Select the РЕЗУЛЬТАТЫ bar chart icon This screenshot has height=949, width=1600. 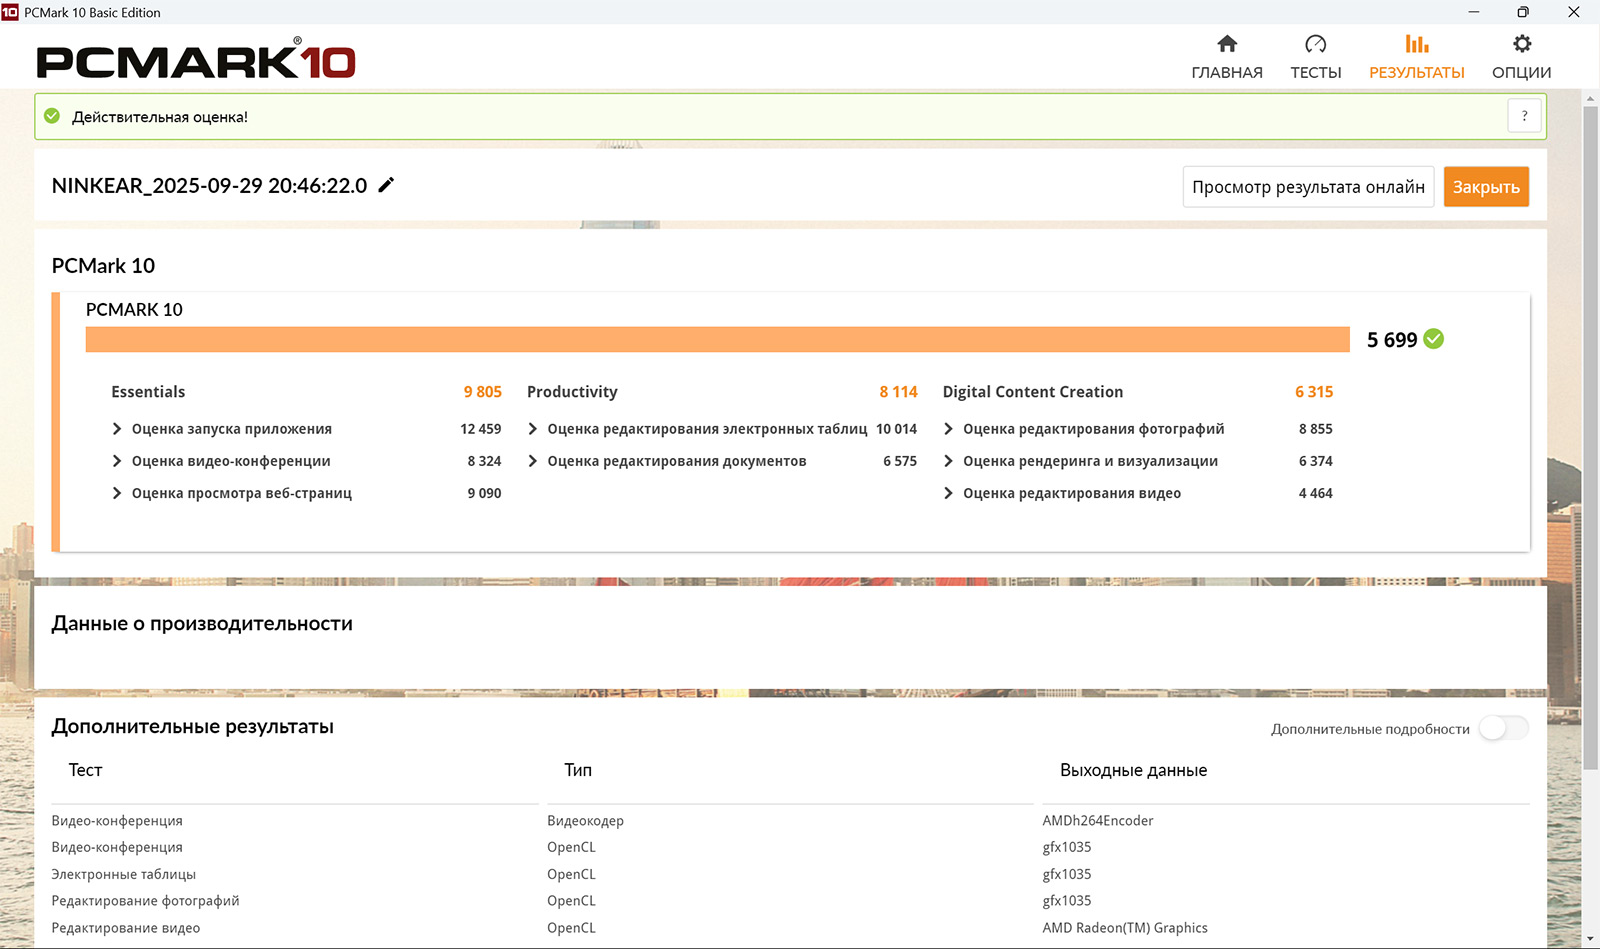[1416, 44]
